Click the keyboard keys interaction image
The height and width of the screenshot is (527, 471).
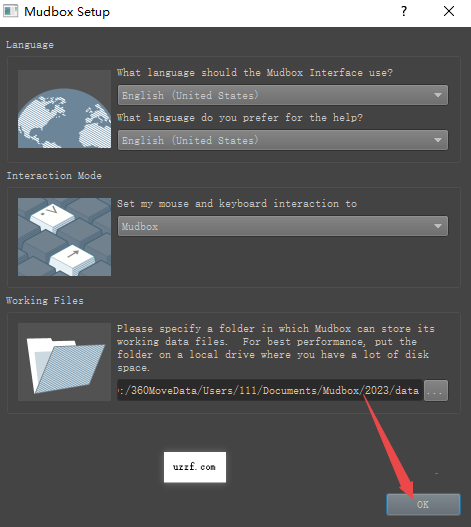click(x=65, y=237)
